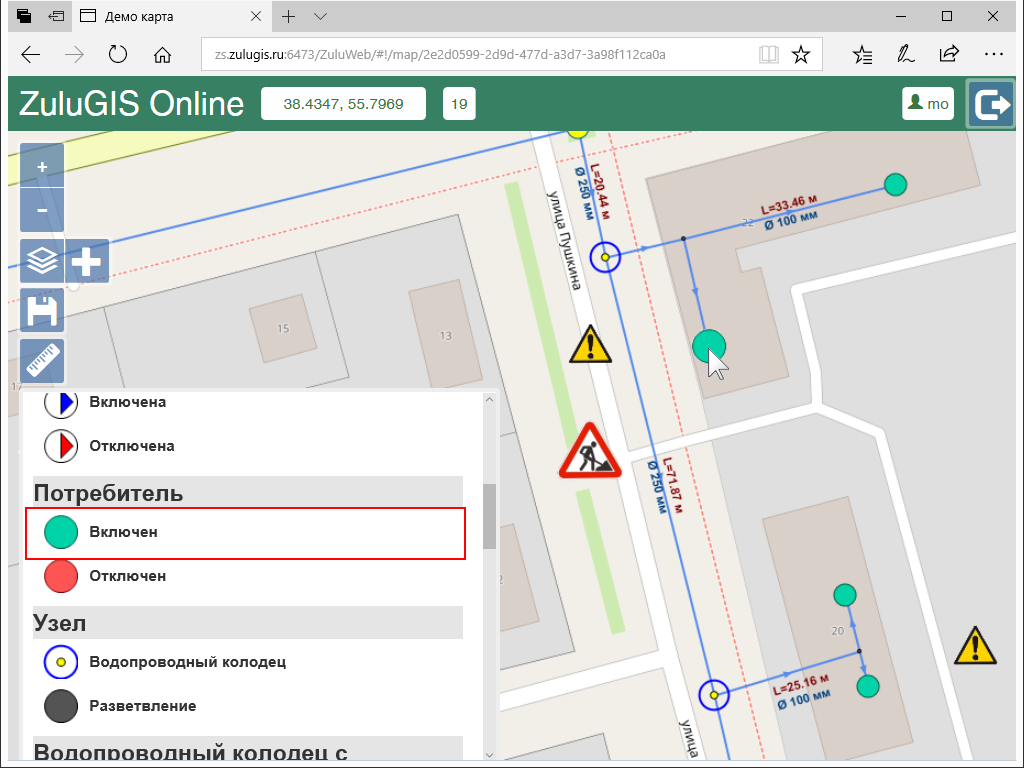Click the save floppy disk icon
The width and height of the screenshot is (1024, 768).
42,311
